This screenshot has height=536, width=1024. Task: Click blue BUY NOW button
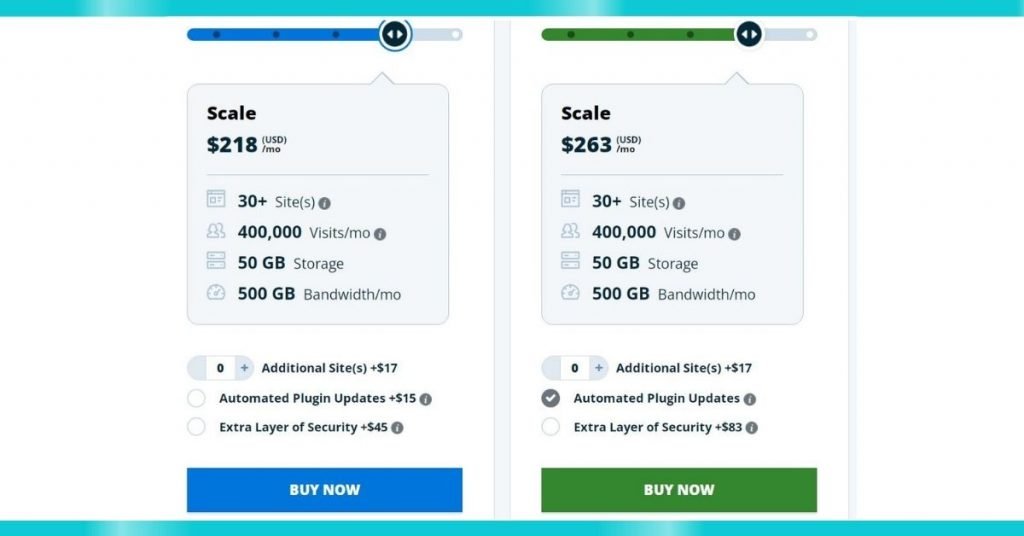[325, 490]
